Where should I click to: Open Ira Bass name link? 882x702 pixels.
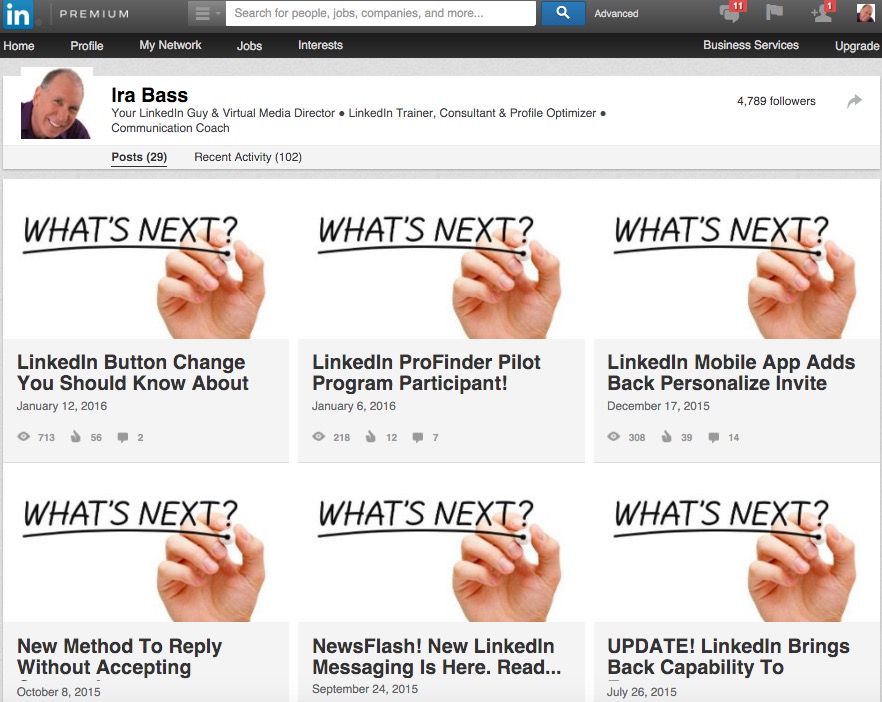tap(150, 95)
